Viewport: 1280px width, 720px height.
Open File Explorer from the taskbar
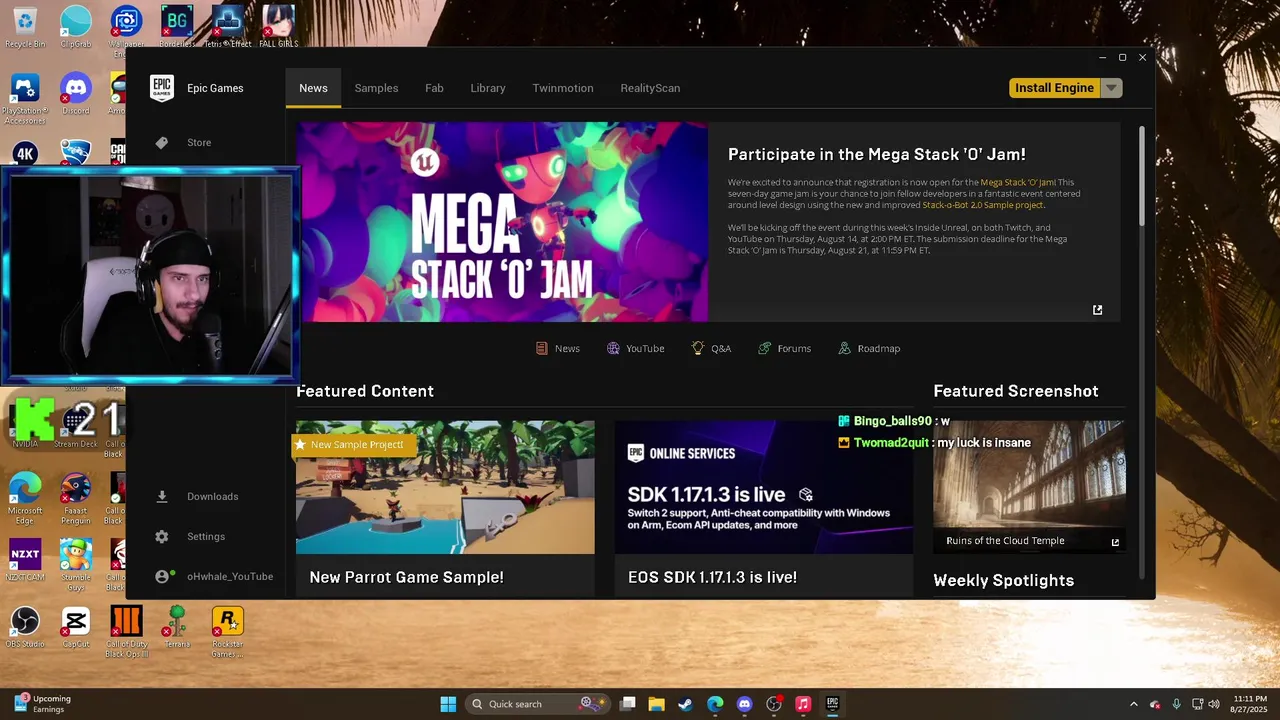[x=656, y=704]
